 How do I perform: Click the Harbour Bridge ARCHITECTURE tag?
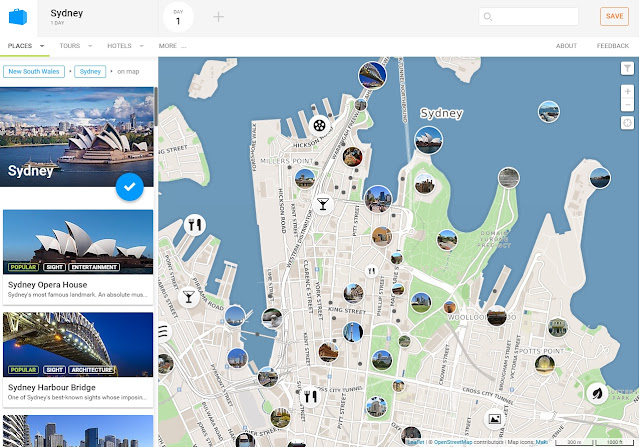(92, 370)
